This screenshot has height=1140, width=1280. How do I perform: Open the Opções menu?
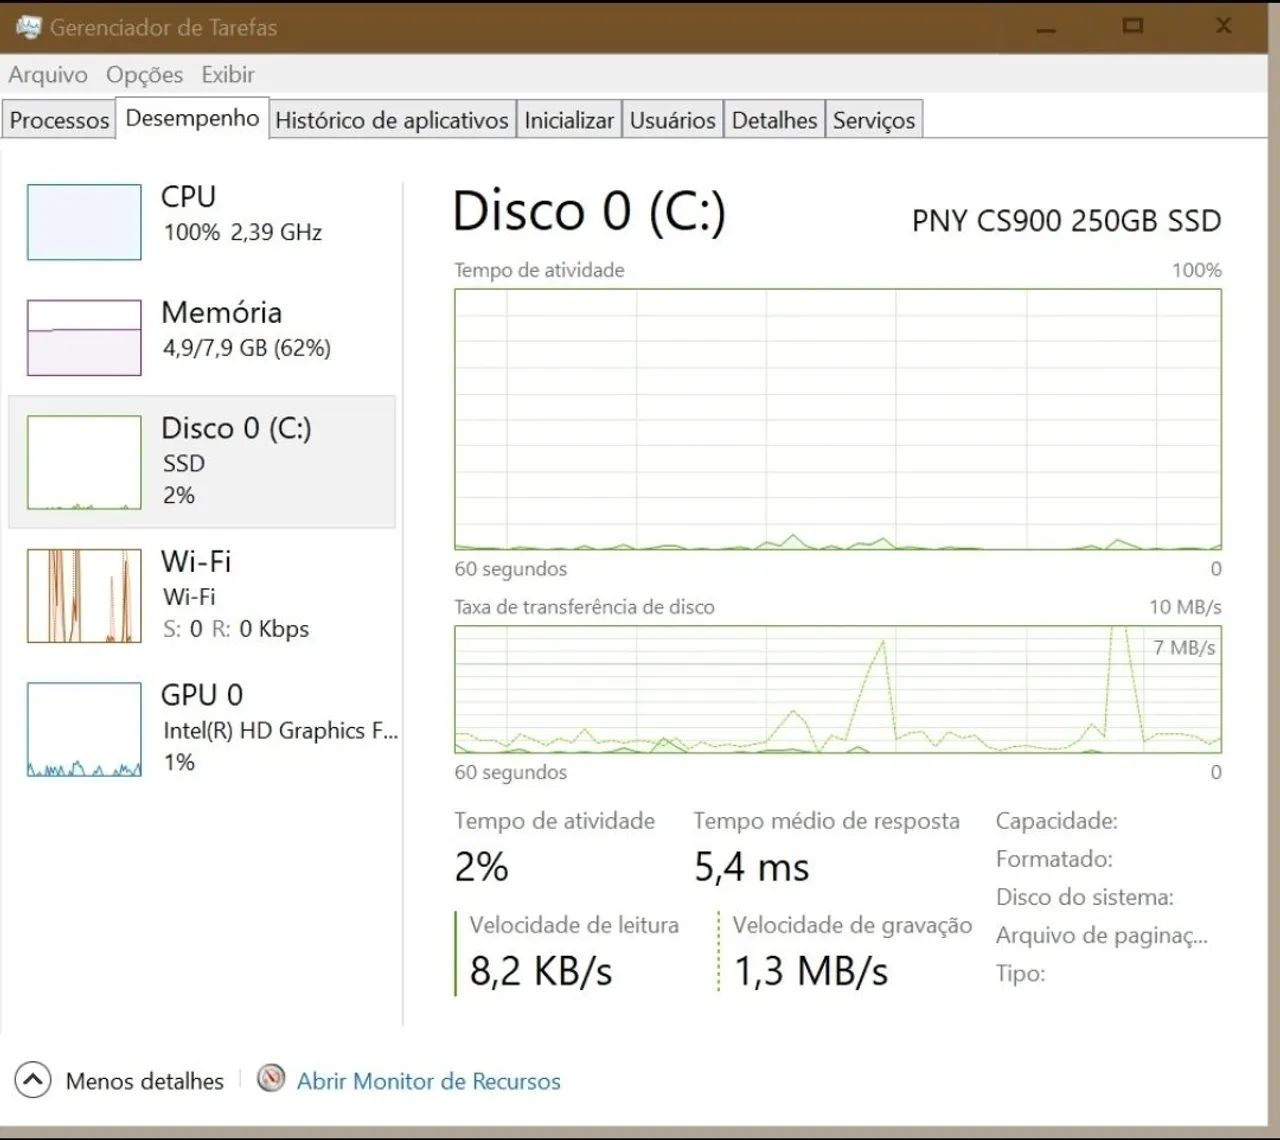tap(145, 75)
